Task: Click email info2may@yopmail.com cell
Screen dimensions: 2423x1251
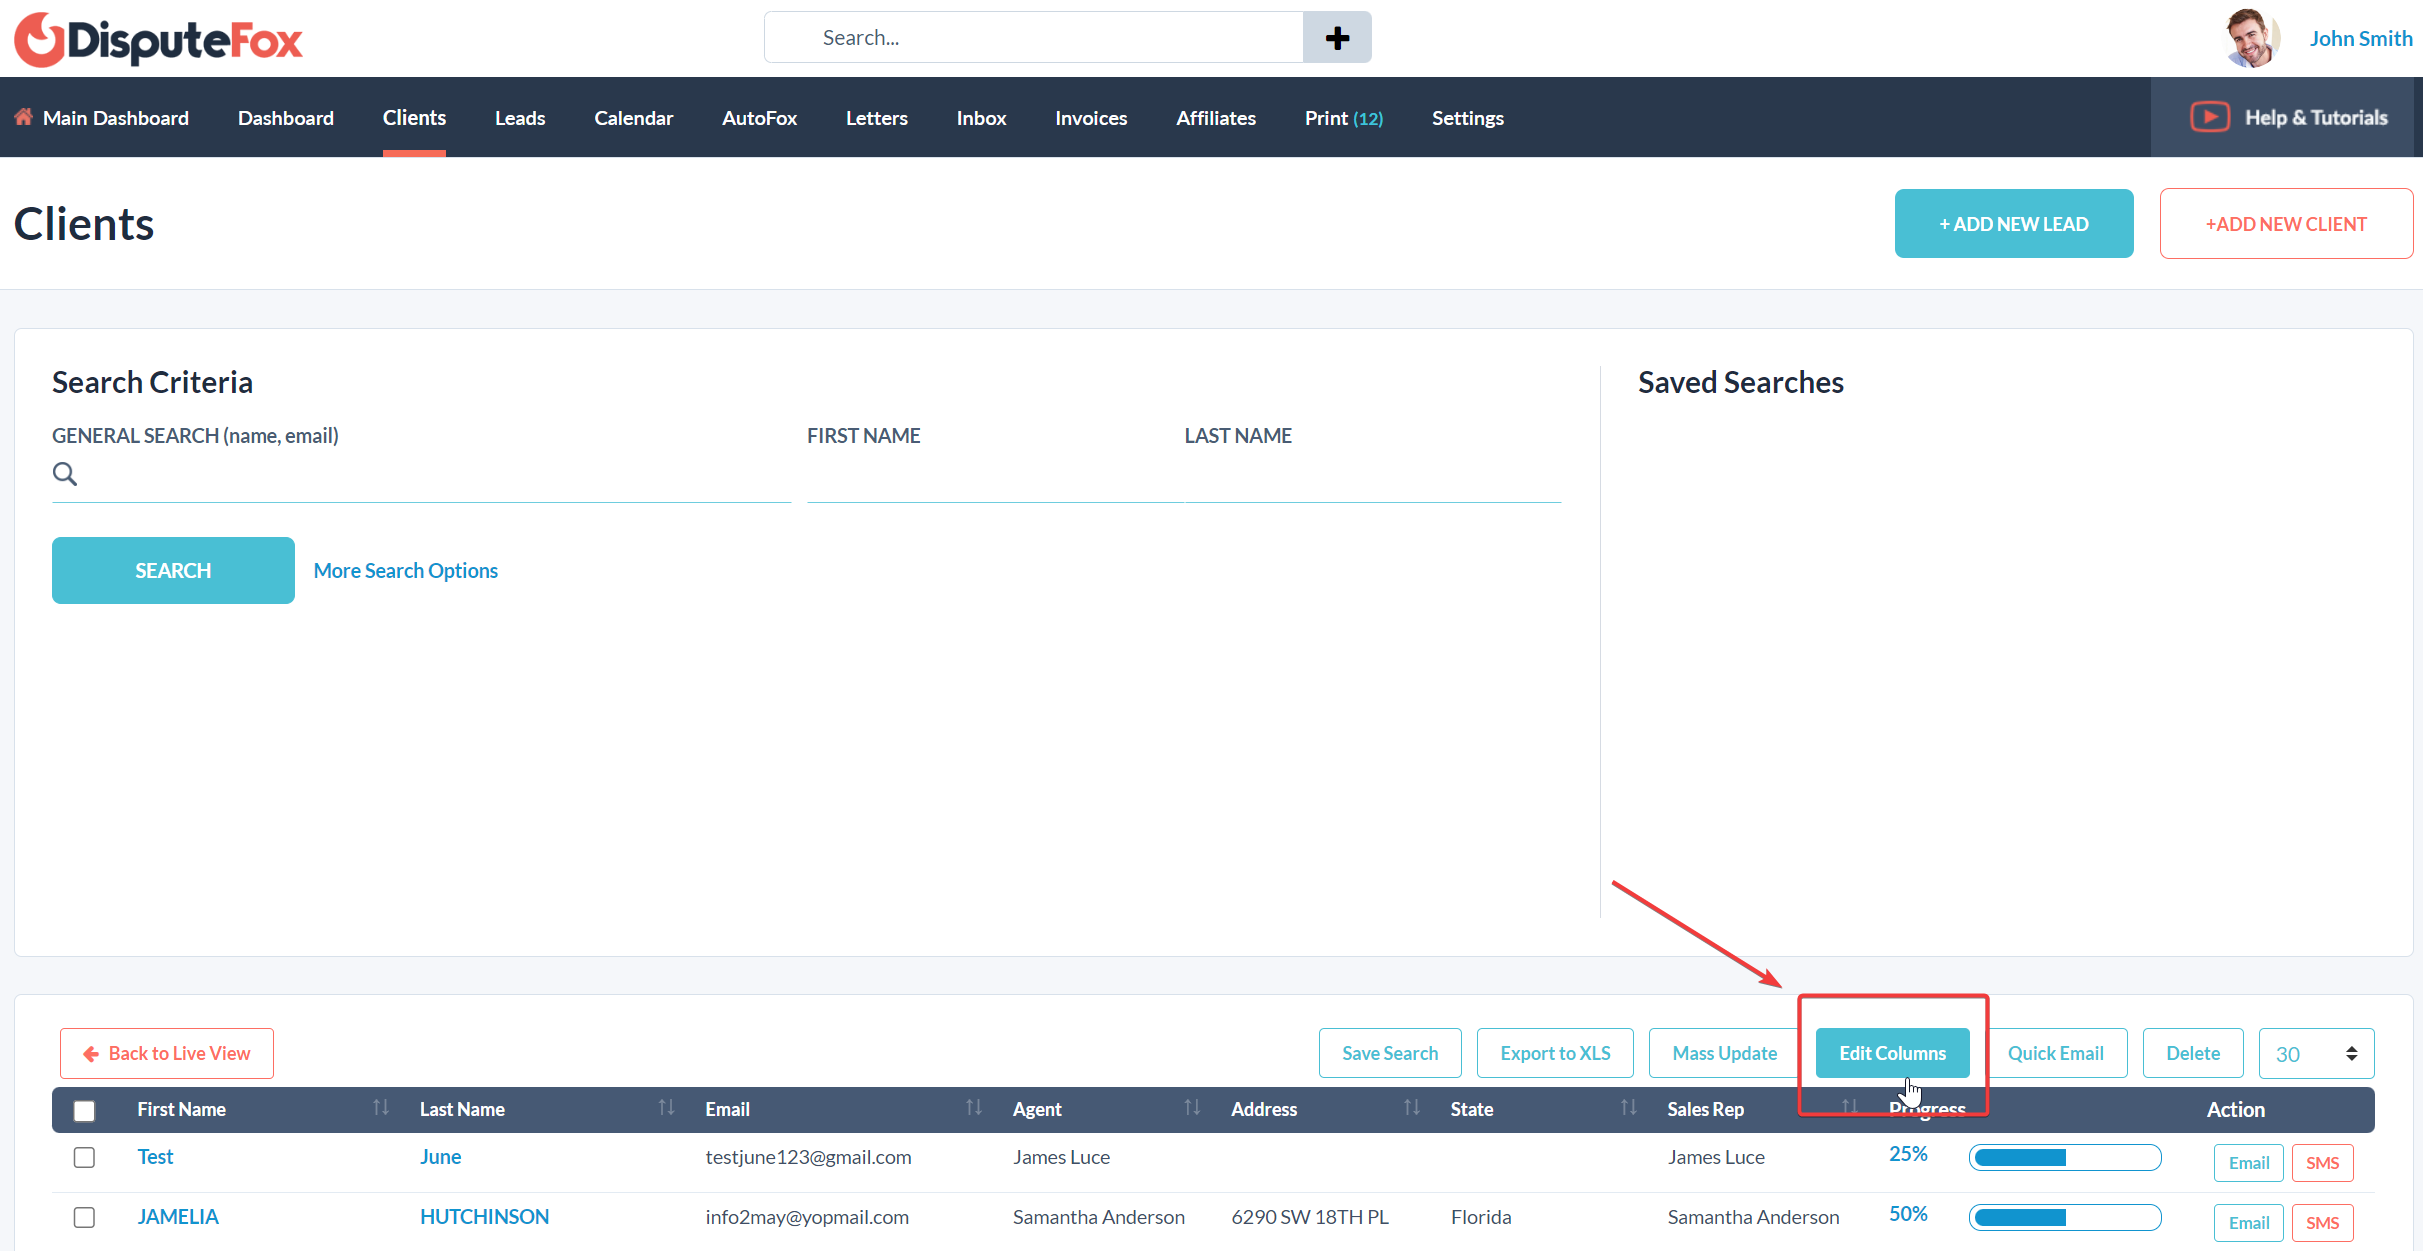Action: pyautogui.click(x=807, y=1217)
